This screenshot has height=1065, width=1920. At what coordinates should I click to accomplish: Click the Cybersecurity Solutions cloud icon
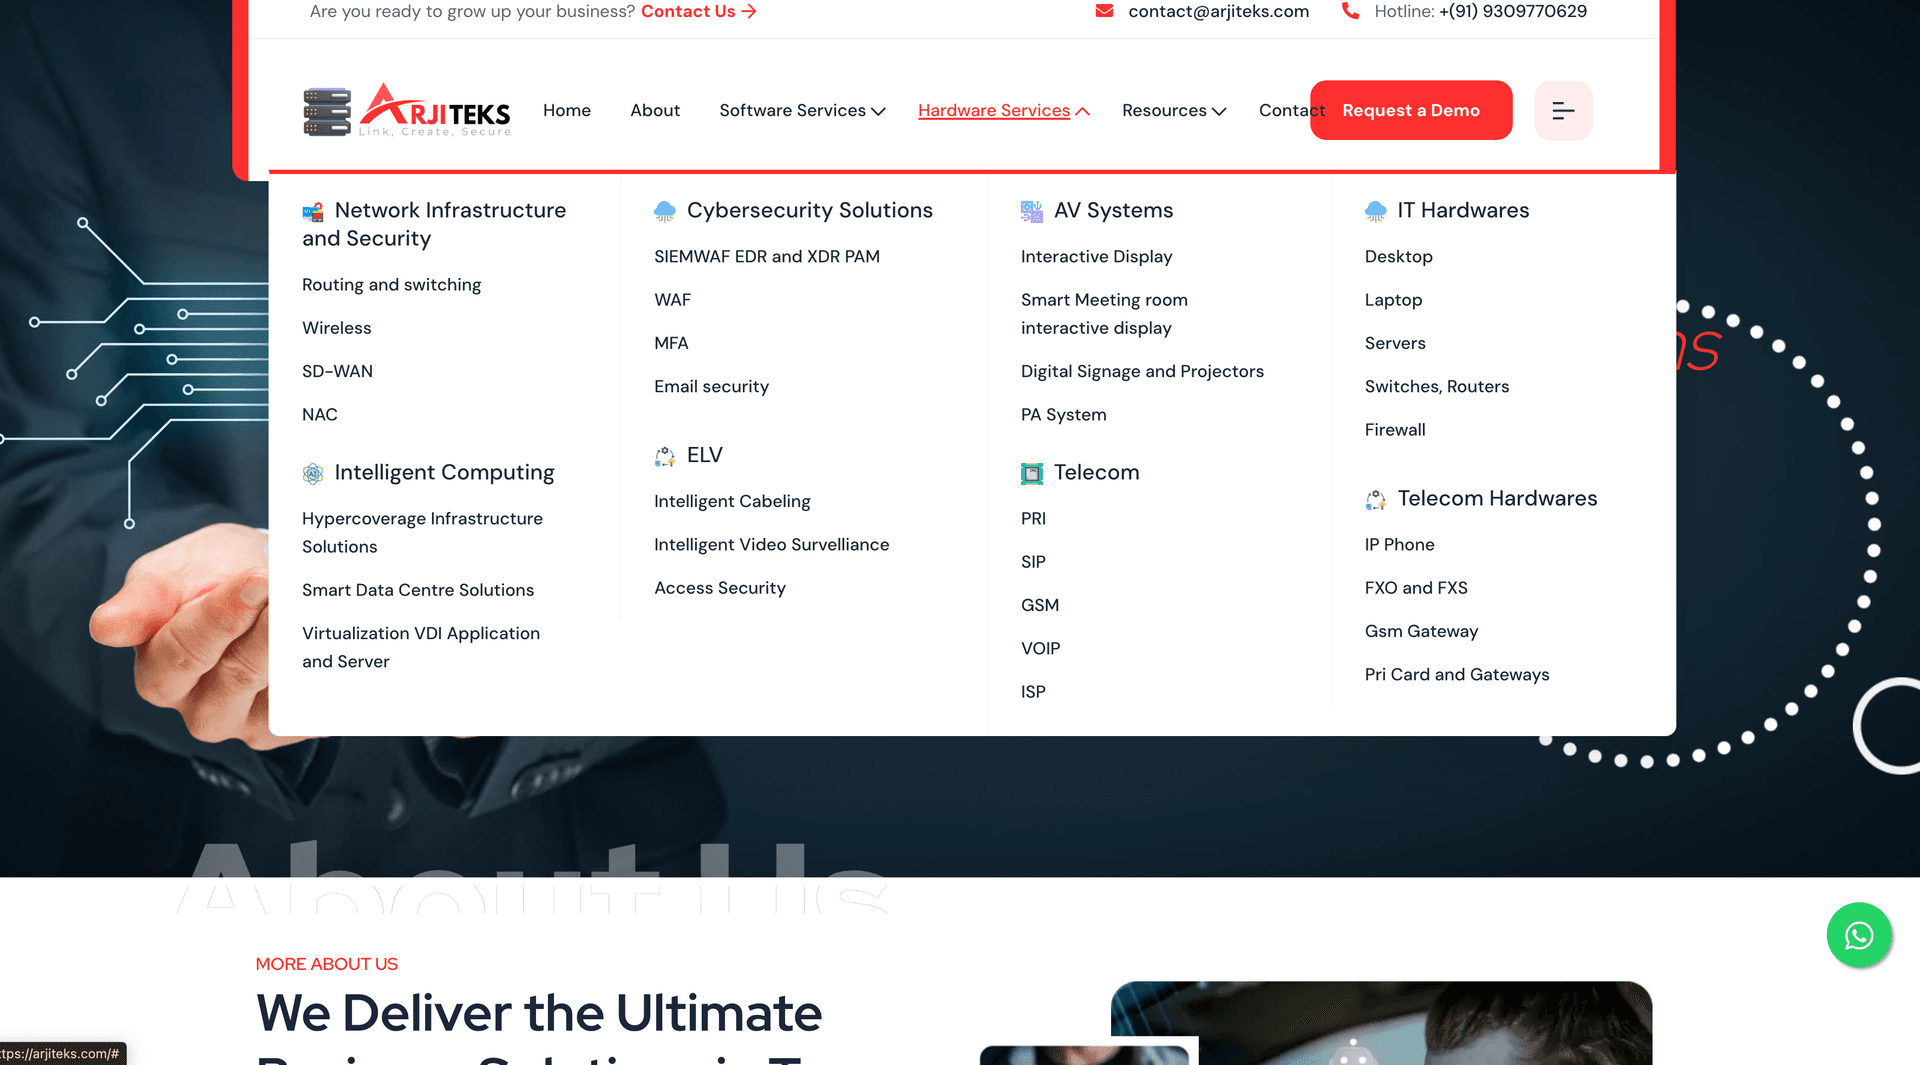pos(665,211)
